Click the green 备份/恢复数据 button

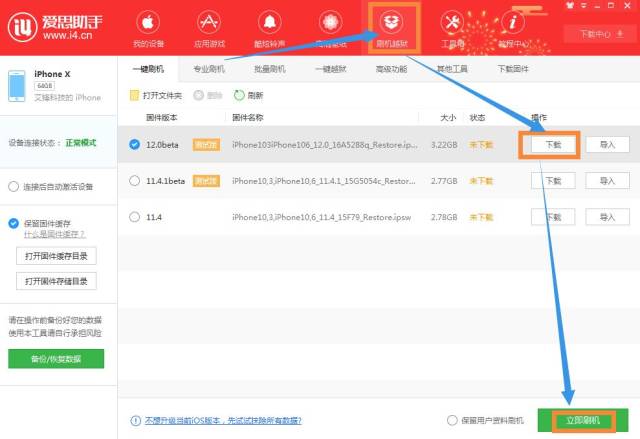point(56,359)
